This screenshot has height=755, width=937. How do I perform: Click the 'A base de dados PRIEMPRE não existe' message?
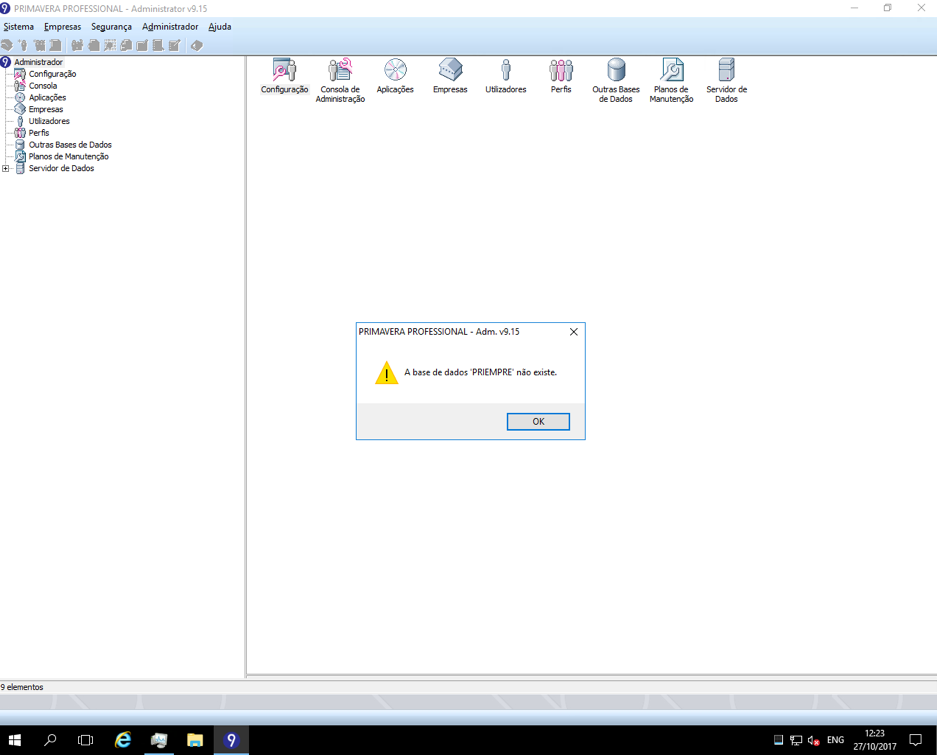click(x=480, y=372)
